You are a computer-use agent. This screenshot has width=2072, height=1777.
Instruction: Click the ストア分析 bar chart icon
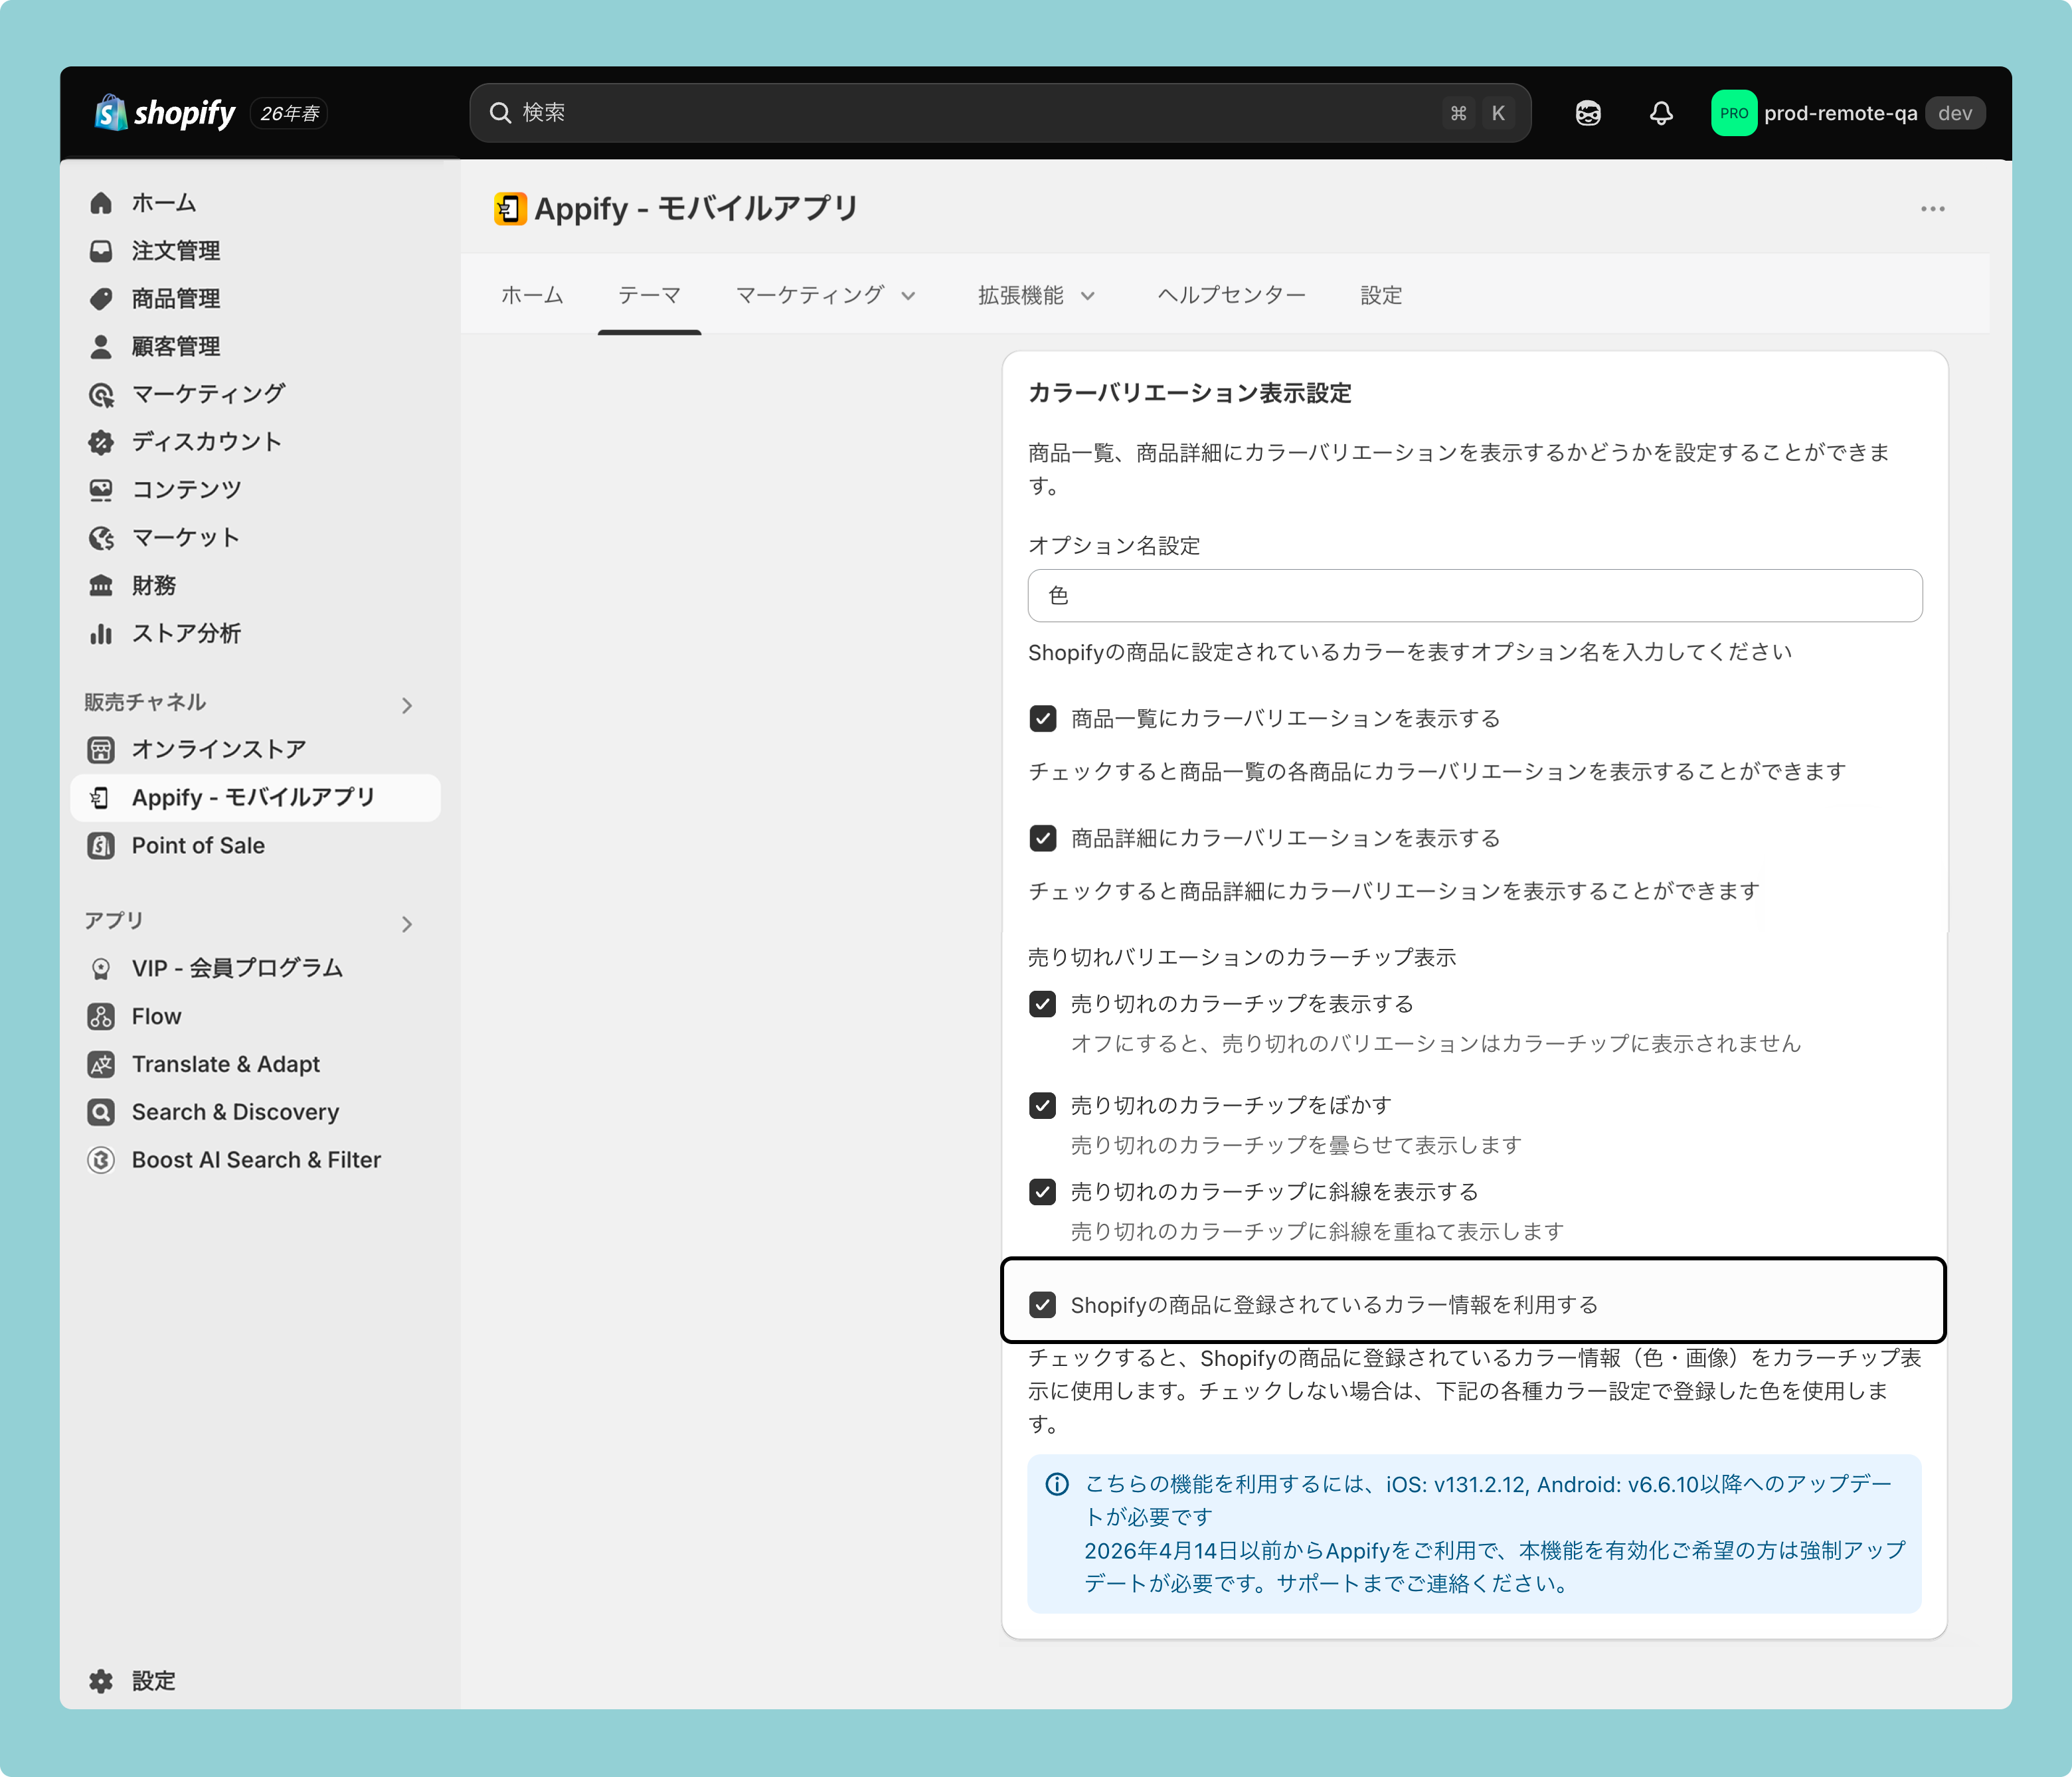pos(101,633)
